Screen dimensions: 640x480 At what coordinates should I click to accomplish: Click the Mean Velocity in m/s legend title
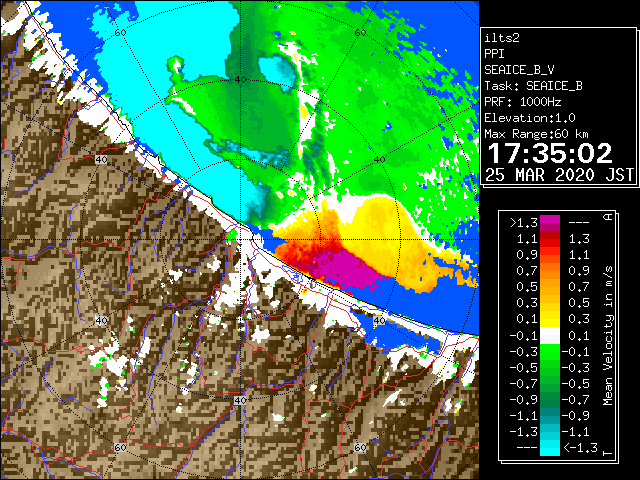[x=608, y=336]
